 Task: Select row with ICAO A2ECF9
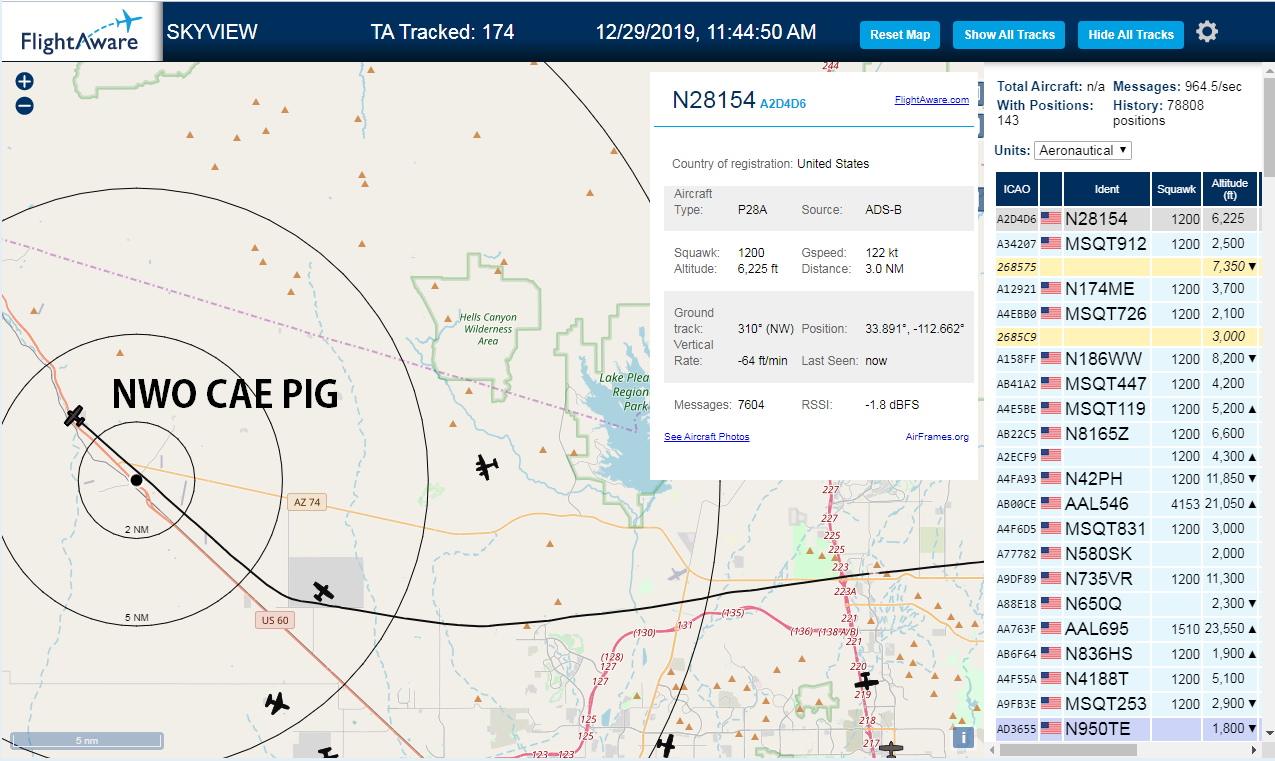pyautogui.click(x=1127, y=456)
